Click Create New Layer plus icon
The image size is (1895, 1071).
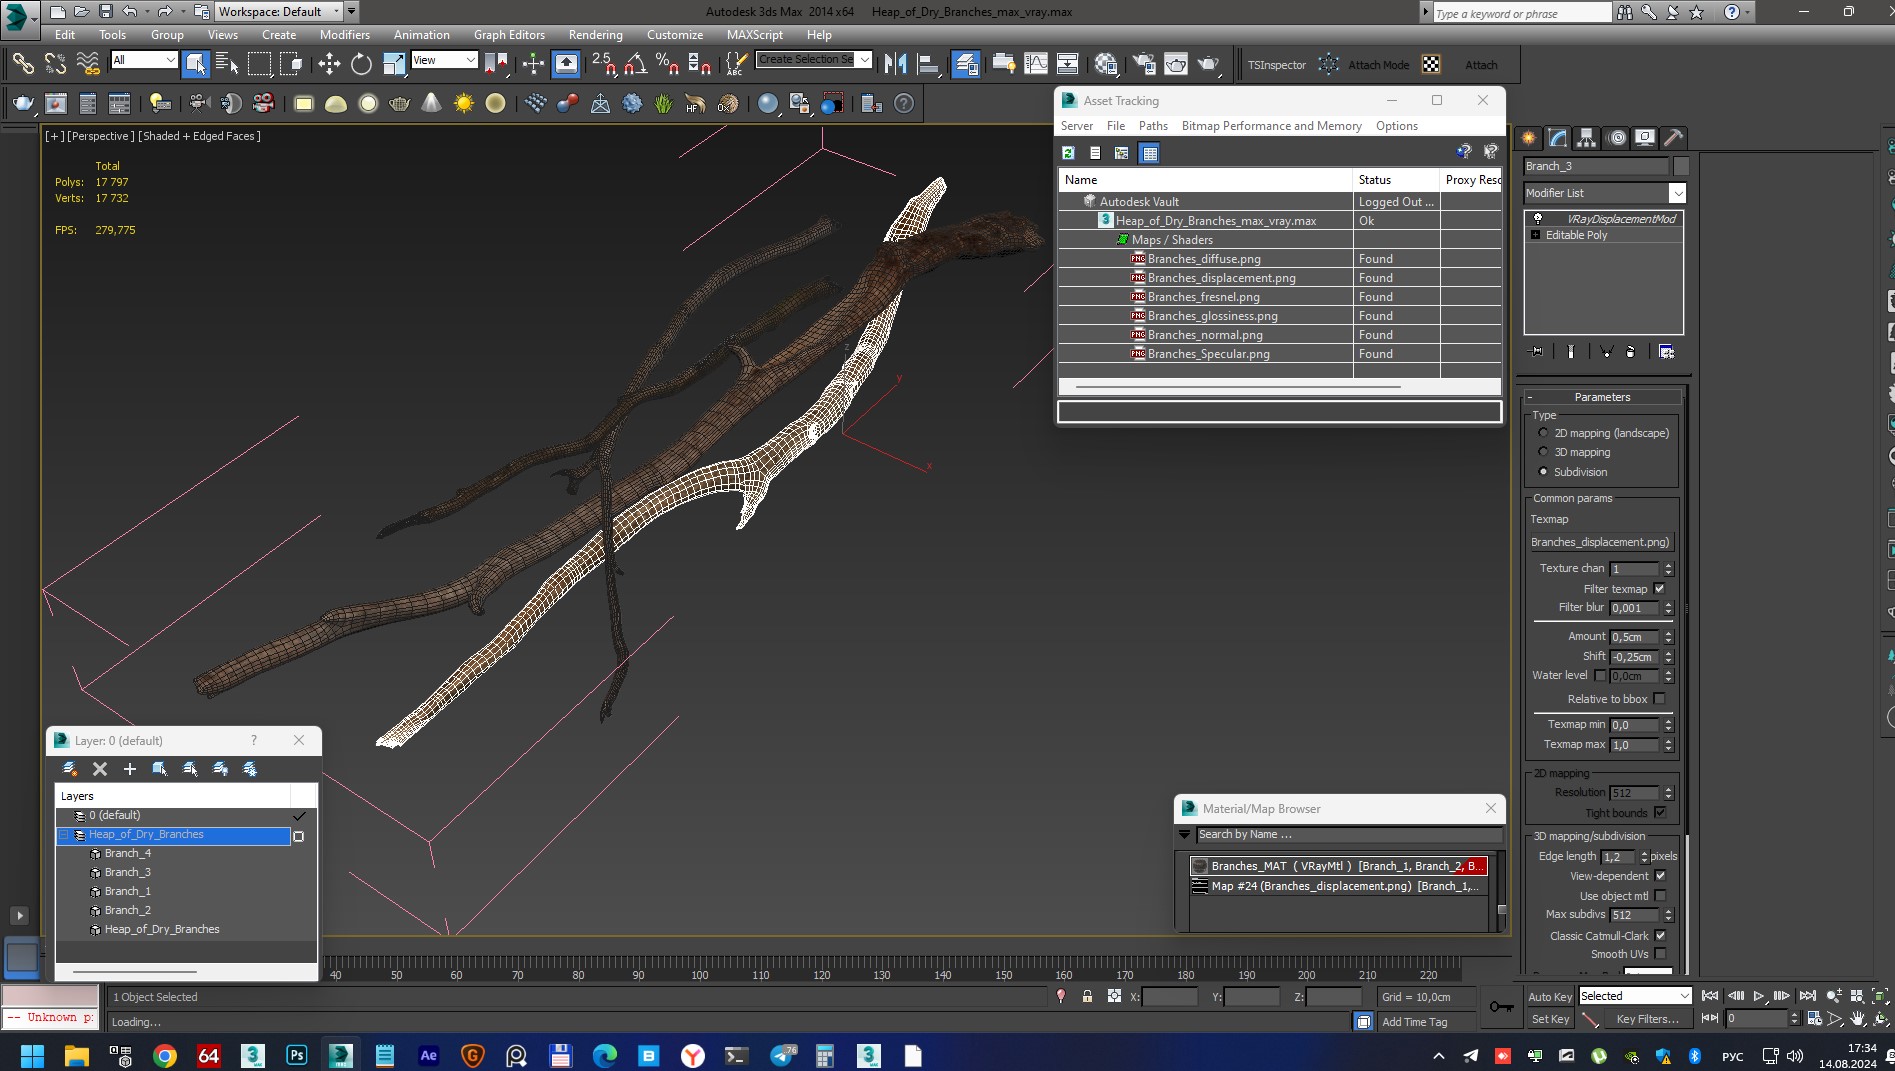[x=129, y=769]
